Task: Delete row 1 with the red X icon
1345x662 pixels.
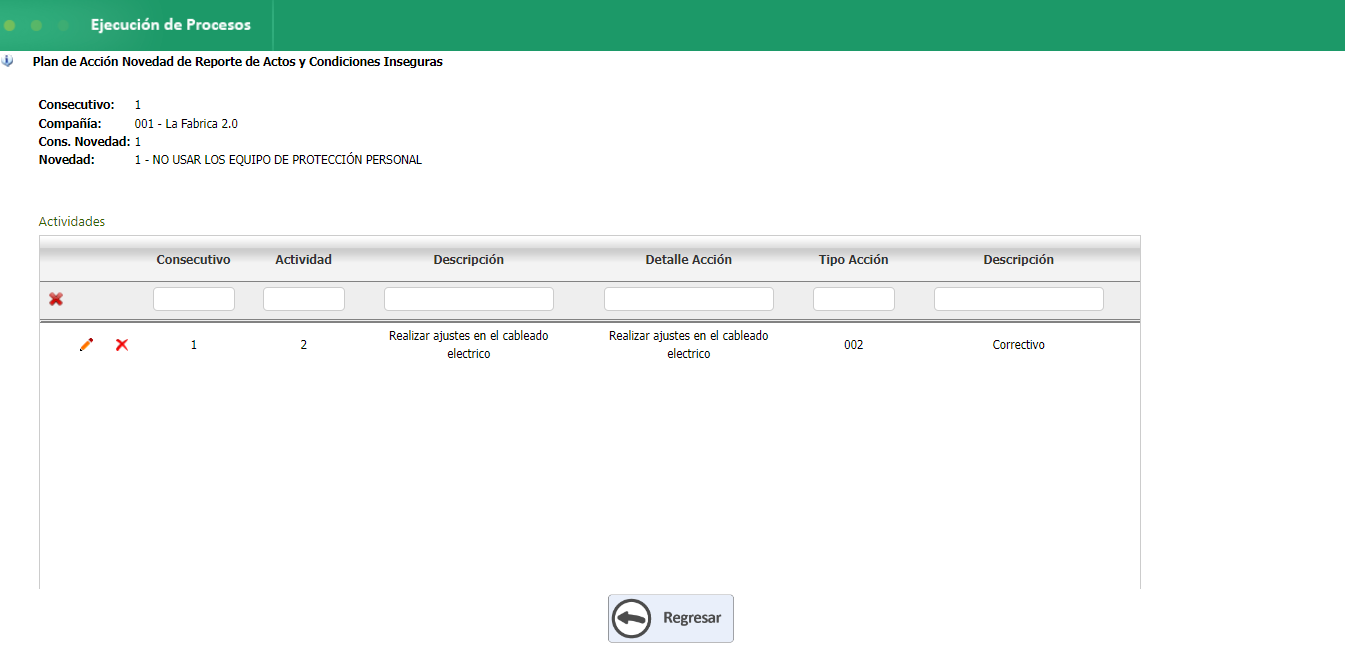Action: click(x=122, y=344)
